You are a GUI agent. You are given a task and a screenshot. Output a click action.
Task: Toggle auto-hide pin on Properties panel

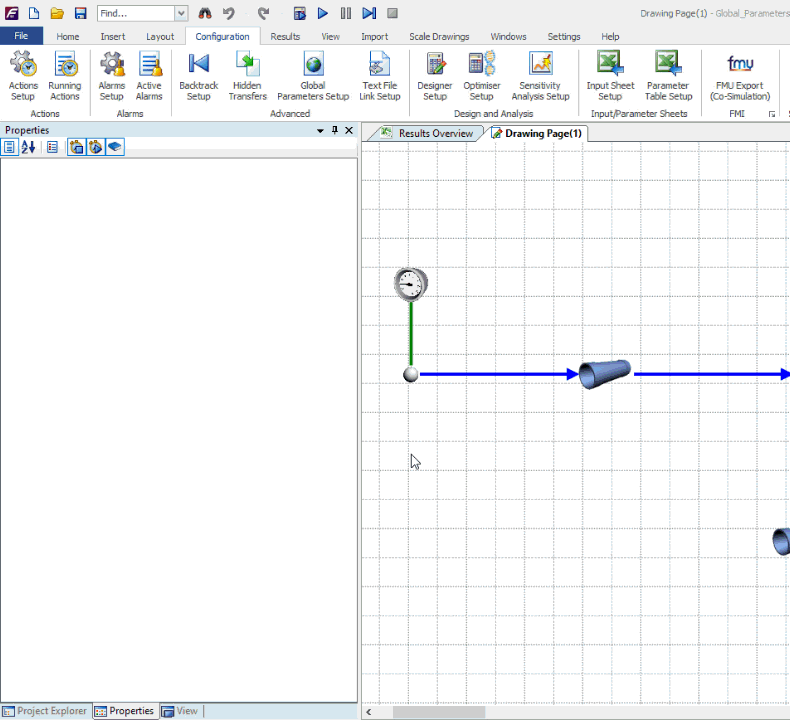(x=335, y=131)
